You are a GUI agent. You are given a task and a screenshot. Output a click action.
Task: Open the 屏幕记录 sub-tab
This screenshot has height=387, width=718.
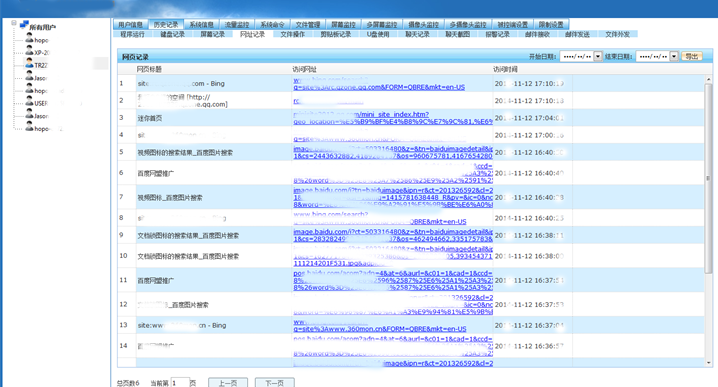click(x=212, y=34)
